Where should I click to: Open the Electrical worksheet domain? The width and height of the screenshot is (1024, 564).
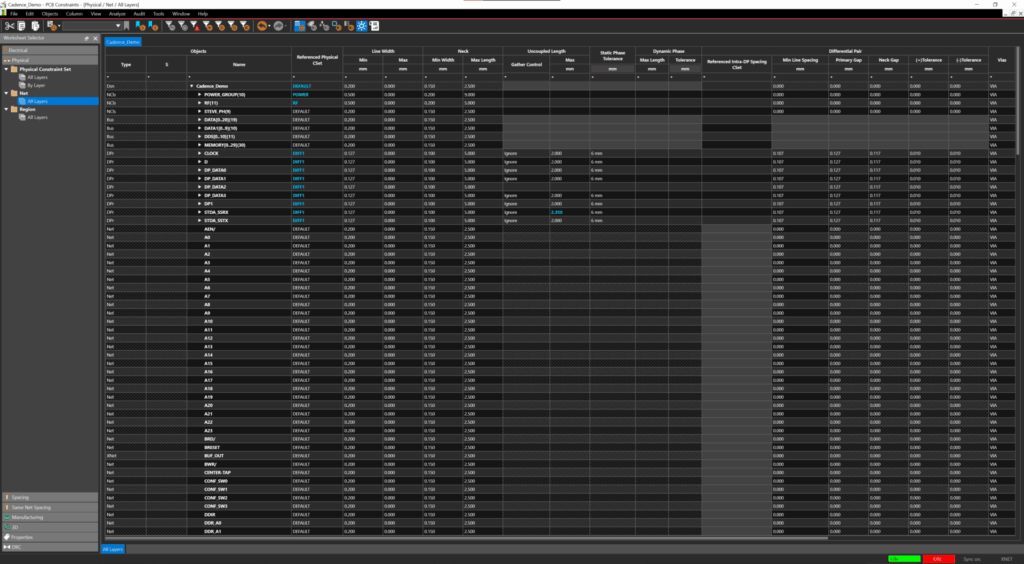[50, 50]
